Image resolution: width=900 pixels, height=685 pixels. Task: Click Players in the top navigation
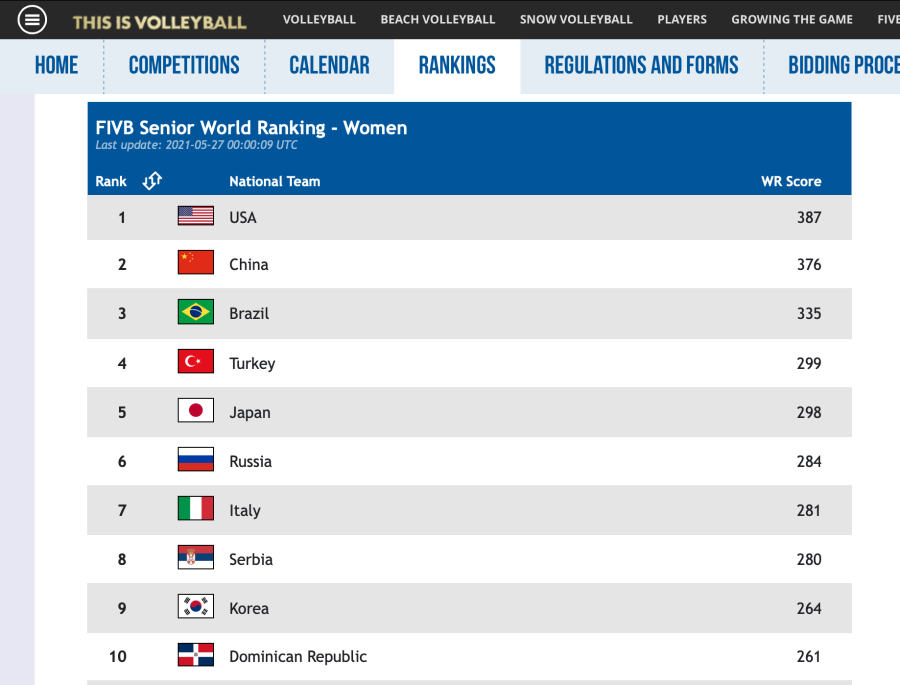pyautogui.click(x=682, y=20)
